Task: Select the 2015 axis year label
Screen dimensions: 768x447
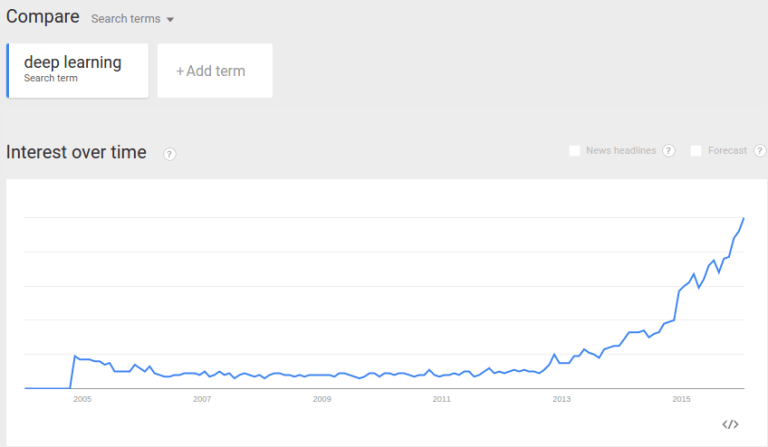Action: pos(681,399)
